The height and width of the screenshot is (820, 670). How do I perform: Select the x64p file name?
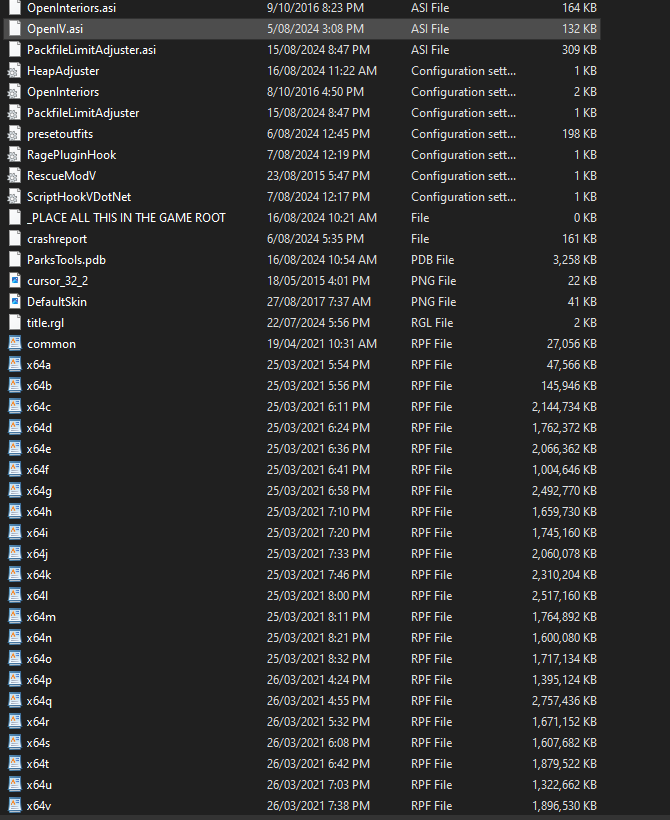coord(39,680)
